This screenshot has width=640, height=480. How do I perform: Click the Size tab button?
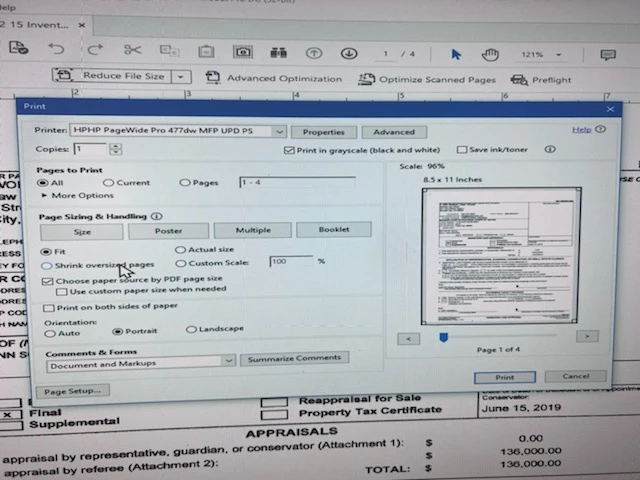[82, 232]
